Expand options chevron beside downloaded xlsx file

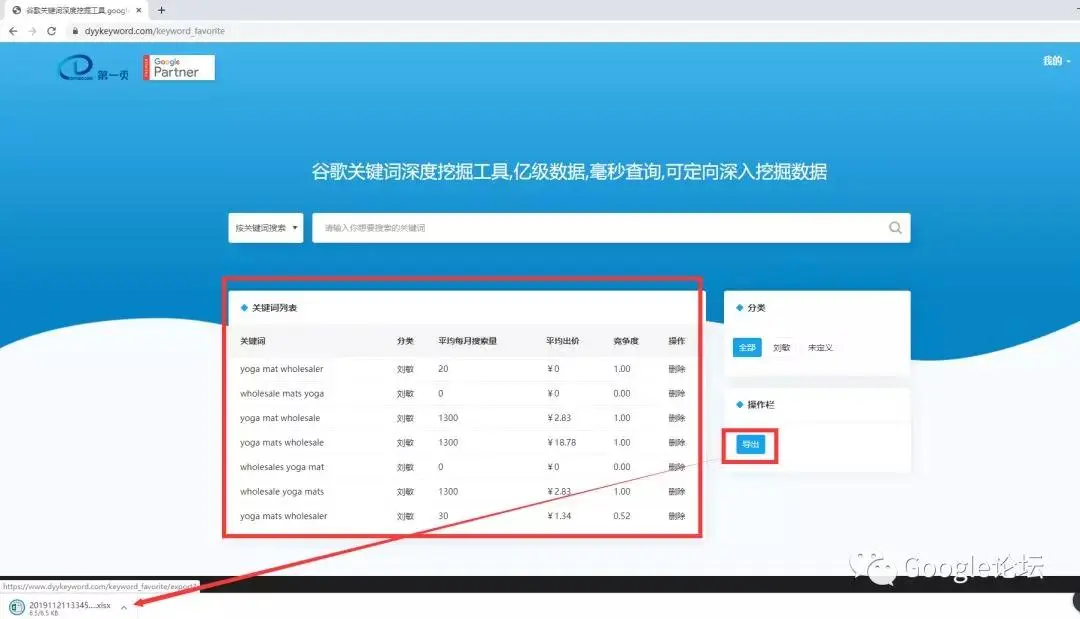[123, 607]
